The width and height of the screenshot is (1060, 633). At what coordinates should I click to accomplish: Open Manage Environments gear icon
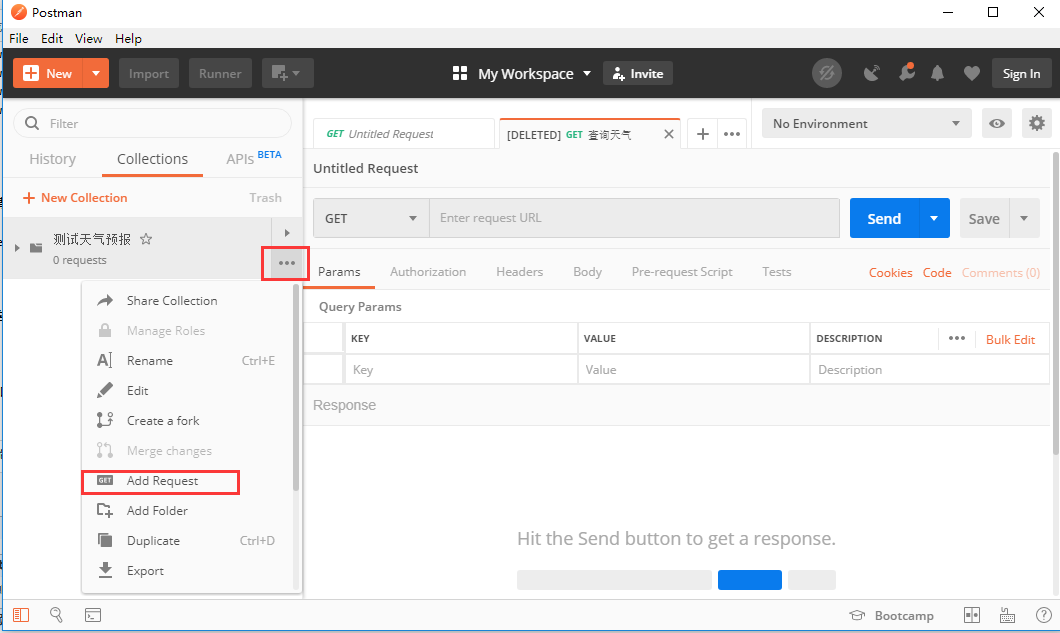click(x=1036, y=123)
